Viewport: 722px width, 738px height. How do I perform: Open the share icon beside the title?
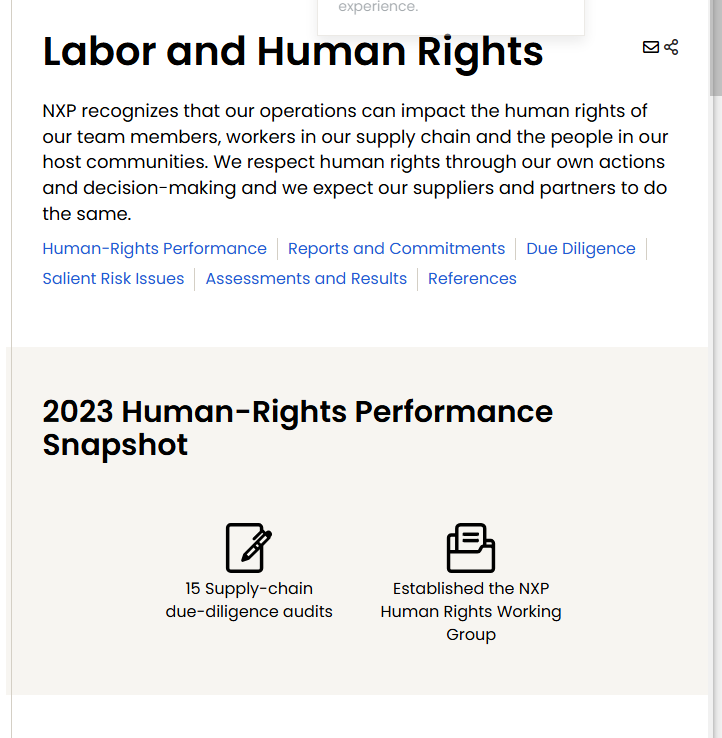coord(671,47)
